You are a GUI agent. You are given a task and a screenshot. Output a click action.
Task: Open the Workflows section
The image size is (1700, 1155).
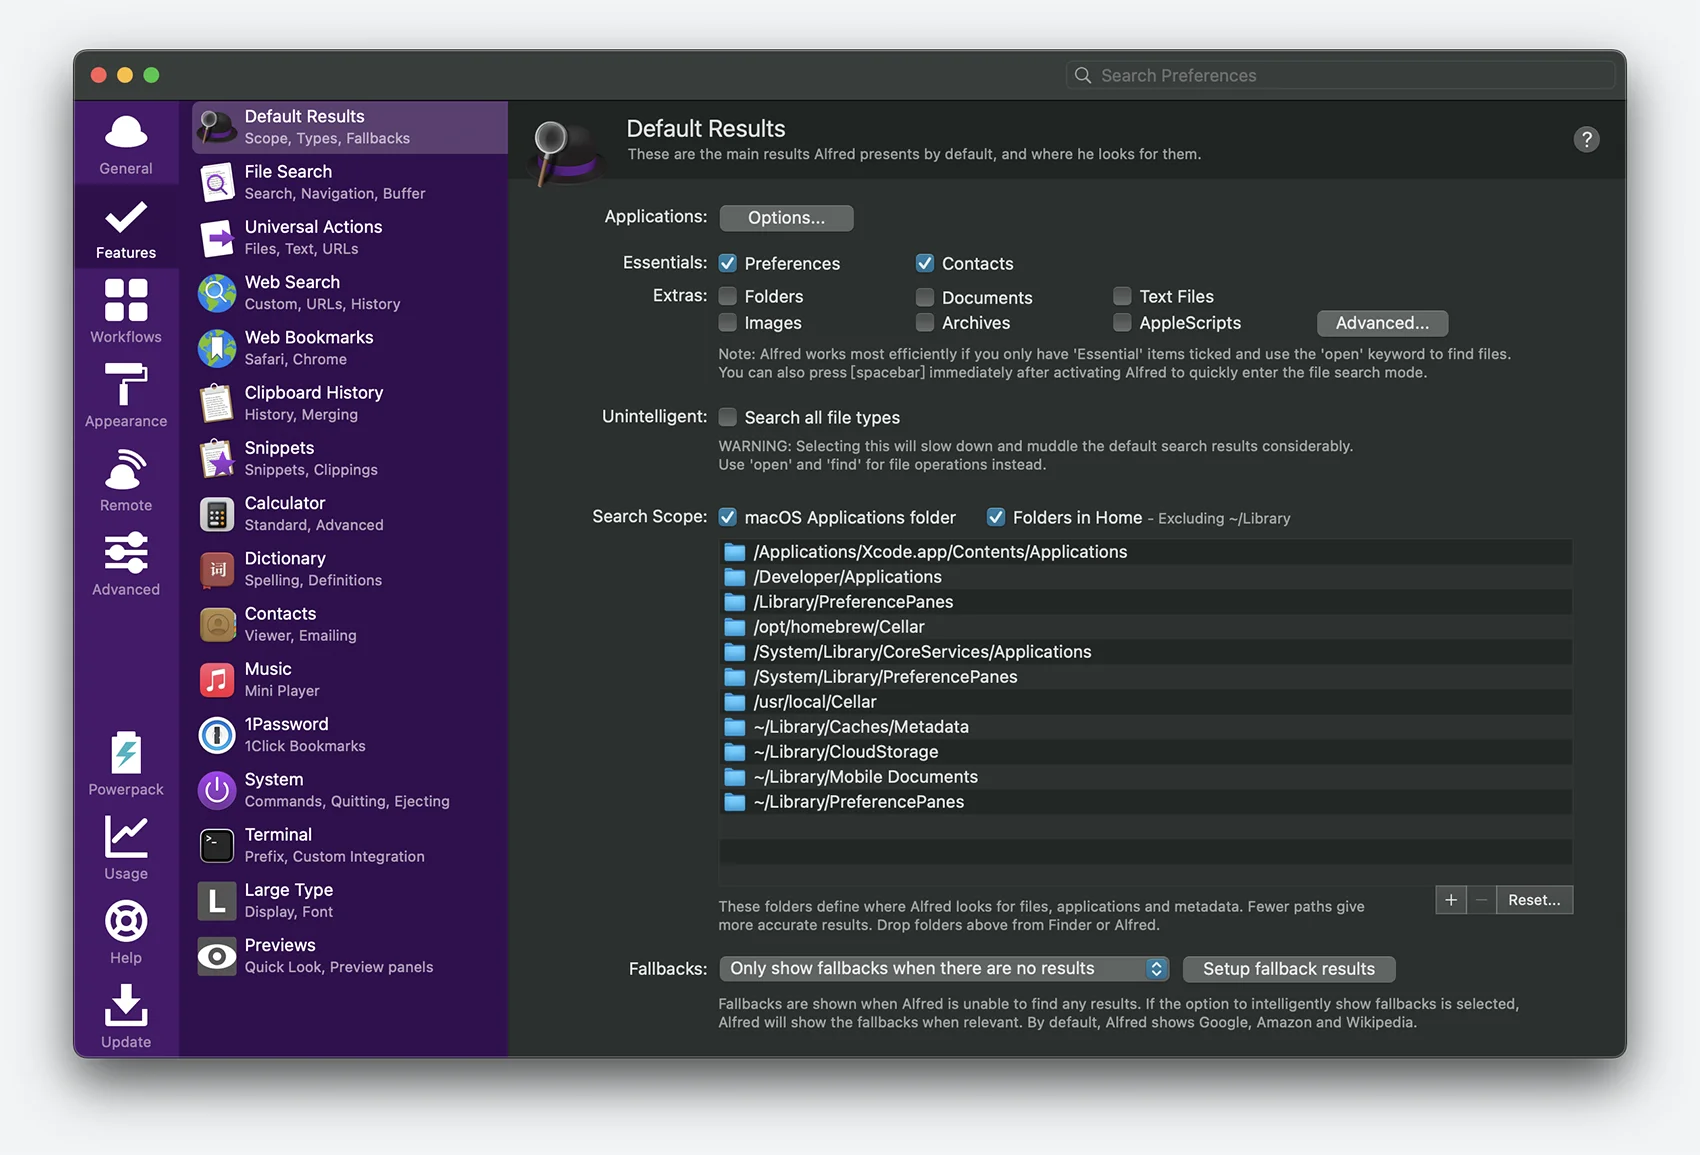click(126, 311)
